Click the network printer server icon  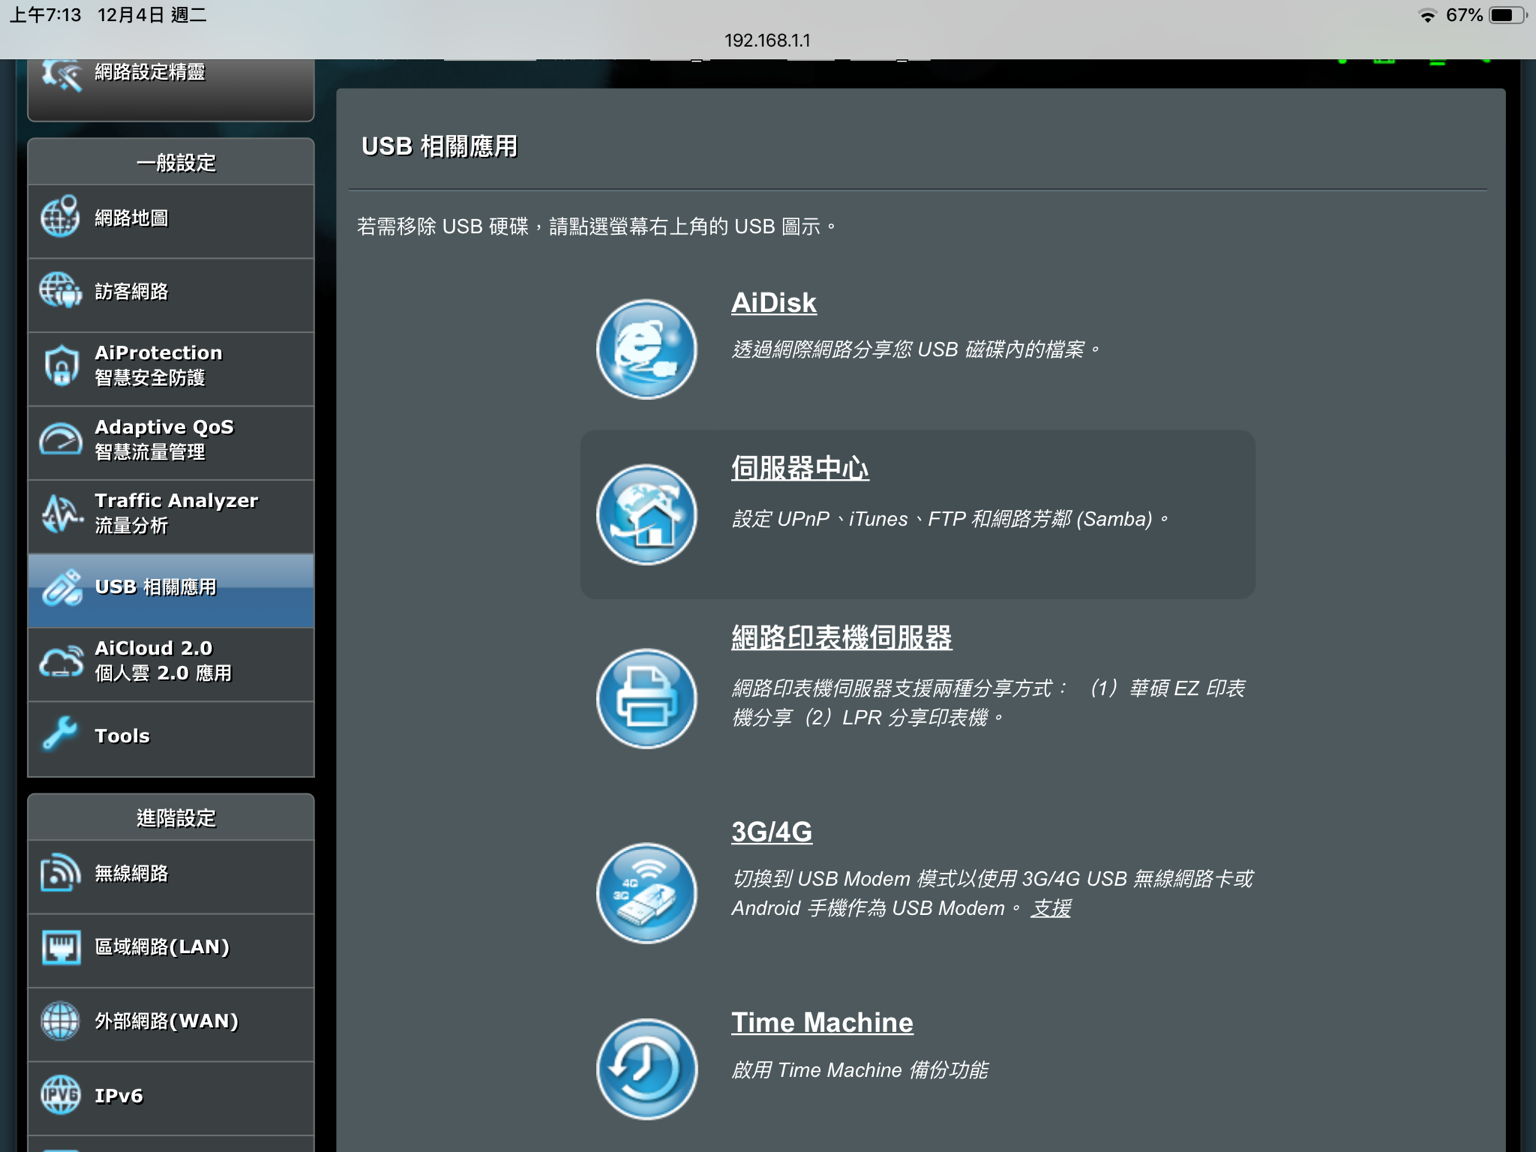[646, 698]
